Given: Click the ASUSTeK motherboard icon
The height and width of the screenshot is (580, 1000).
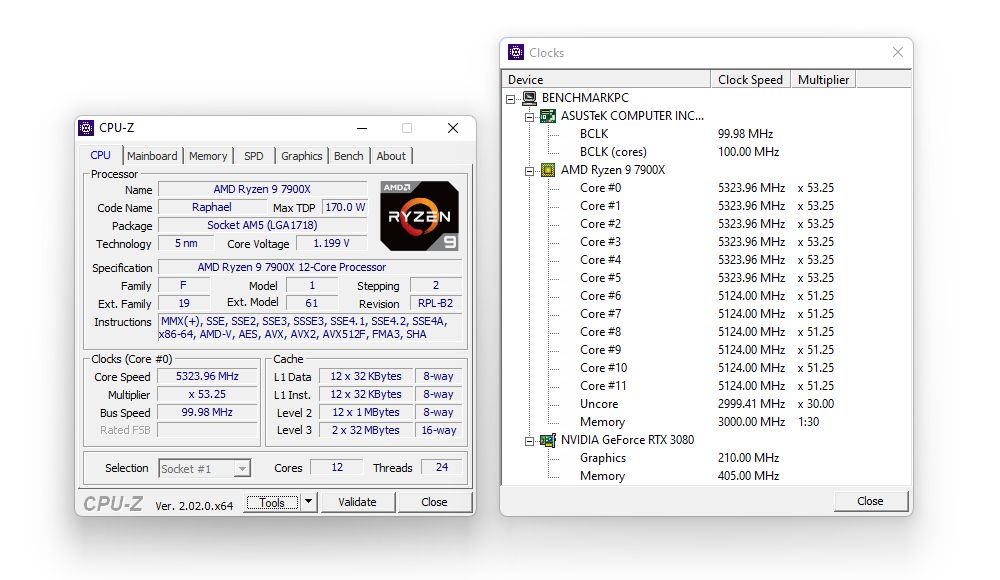Looking at the screenshot, I should point(548,116).
